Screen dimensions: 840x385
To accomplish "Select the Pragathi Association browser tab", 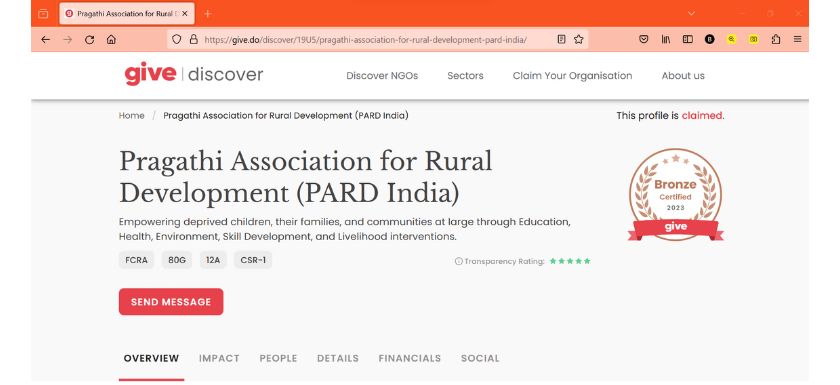I will [x=127, y=13].
